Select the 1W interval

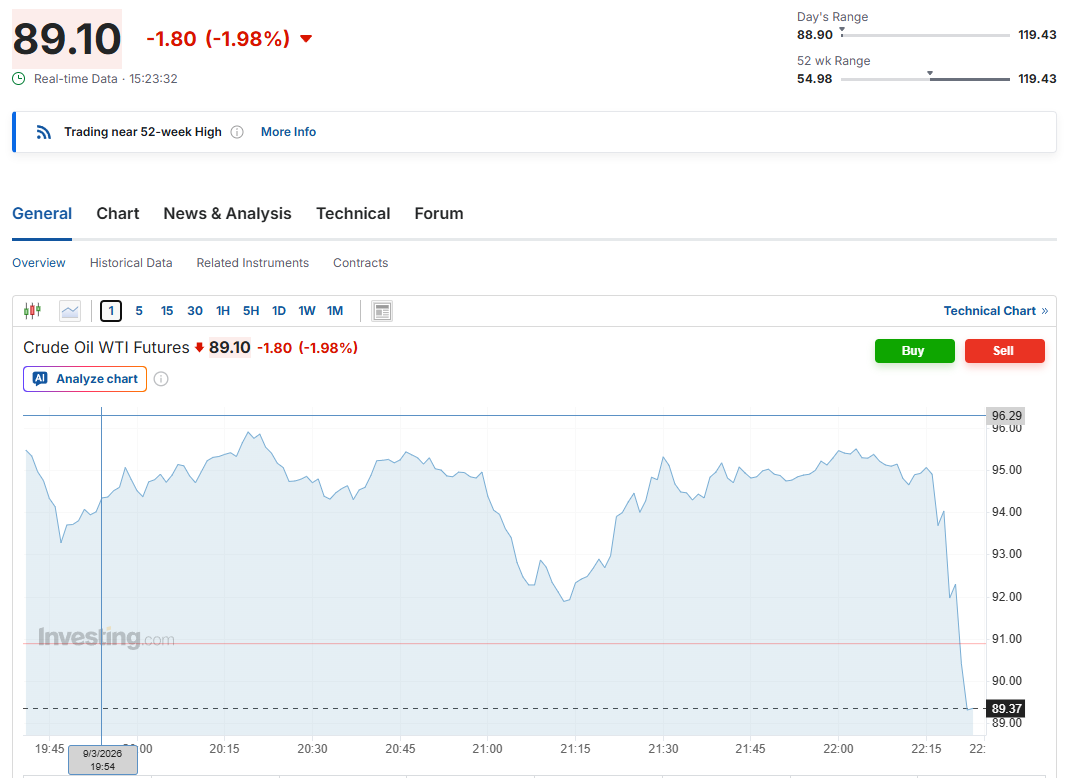pos(307,311)
